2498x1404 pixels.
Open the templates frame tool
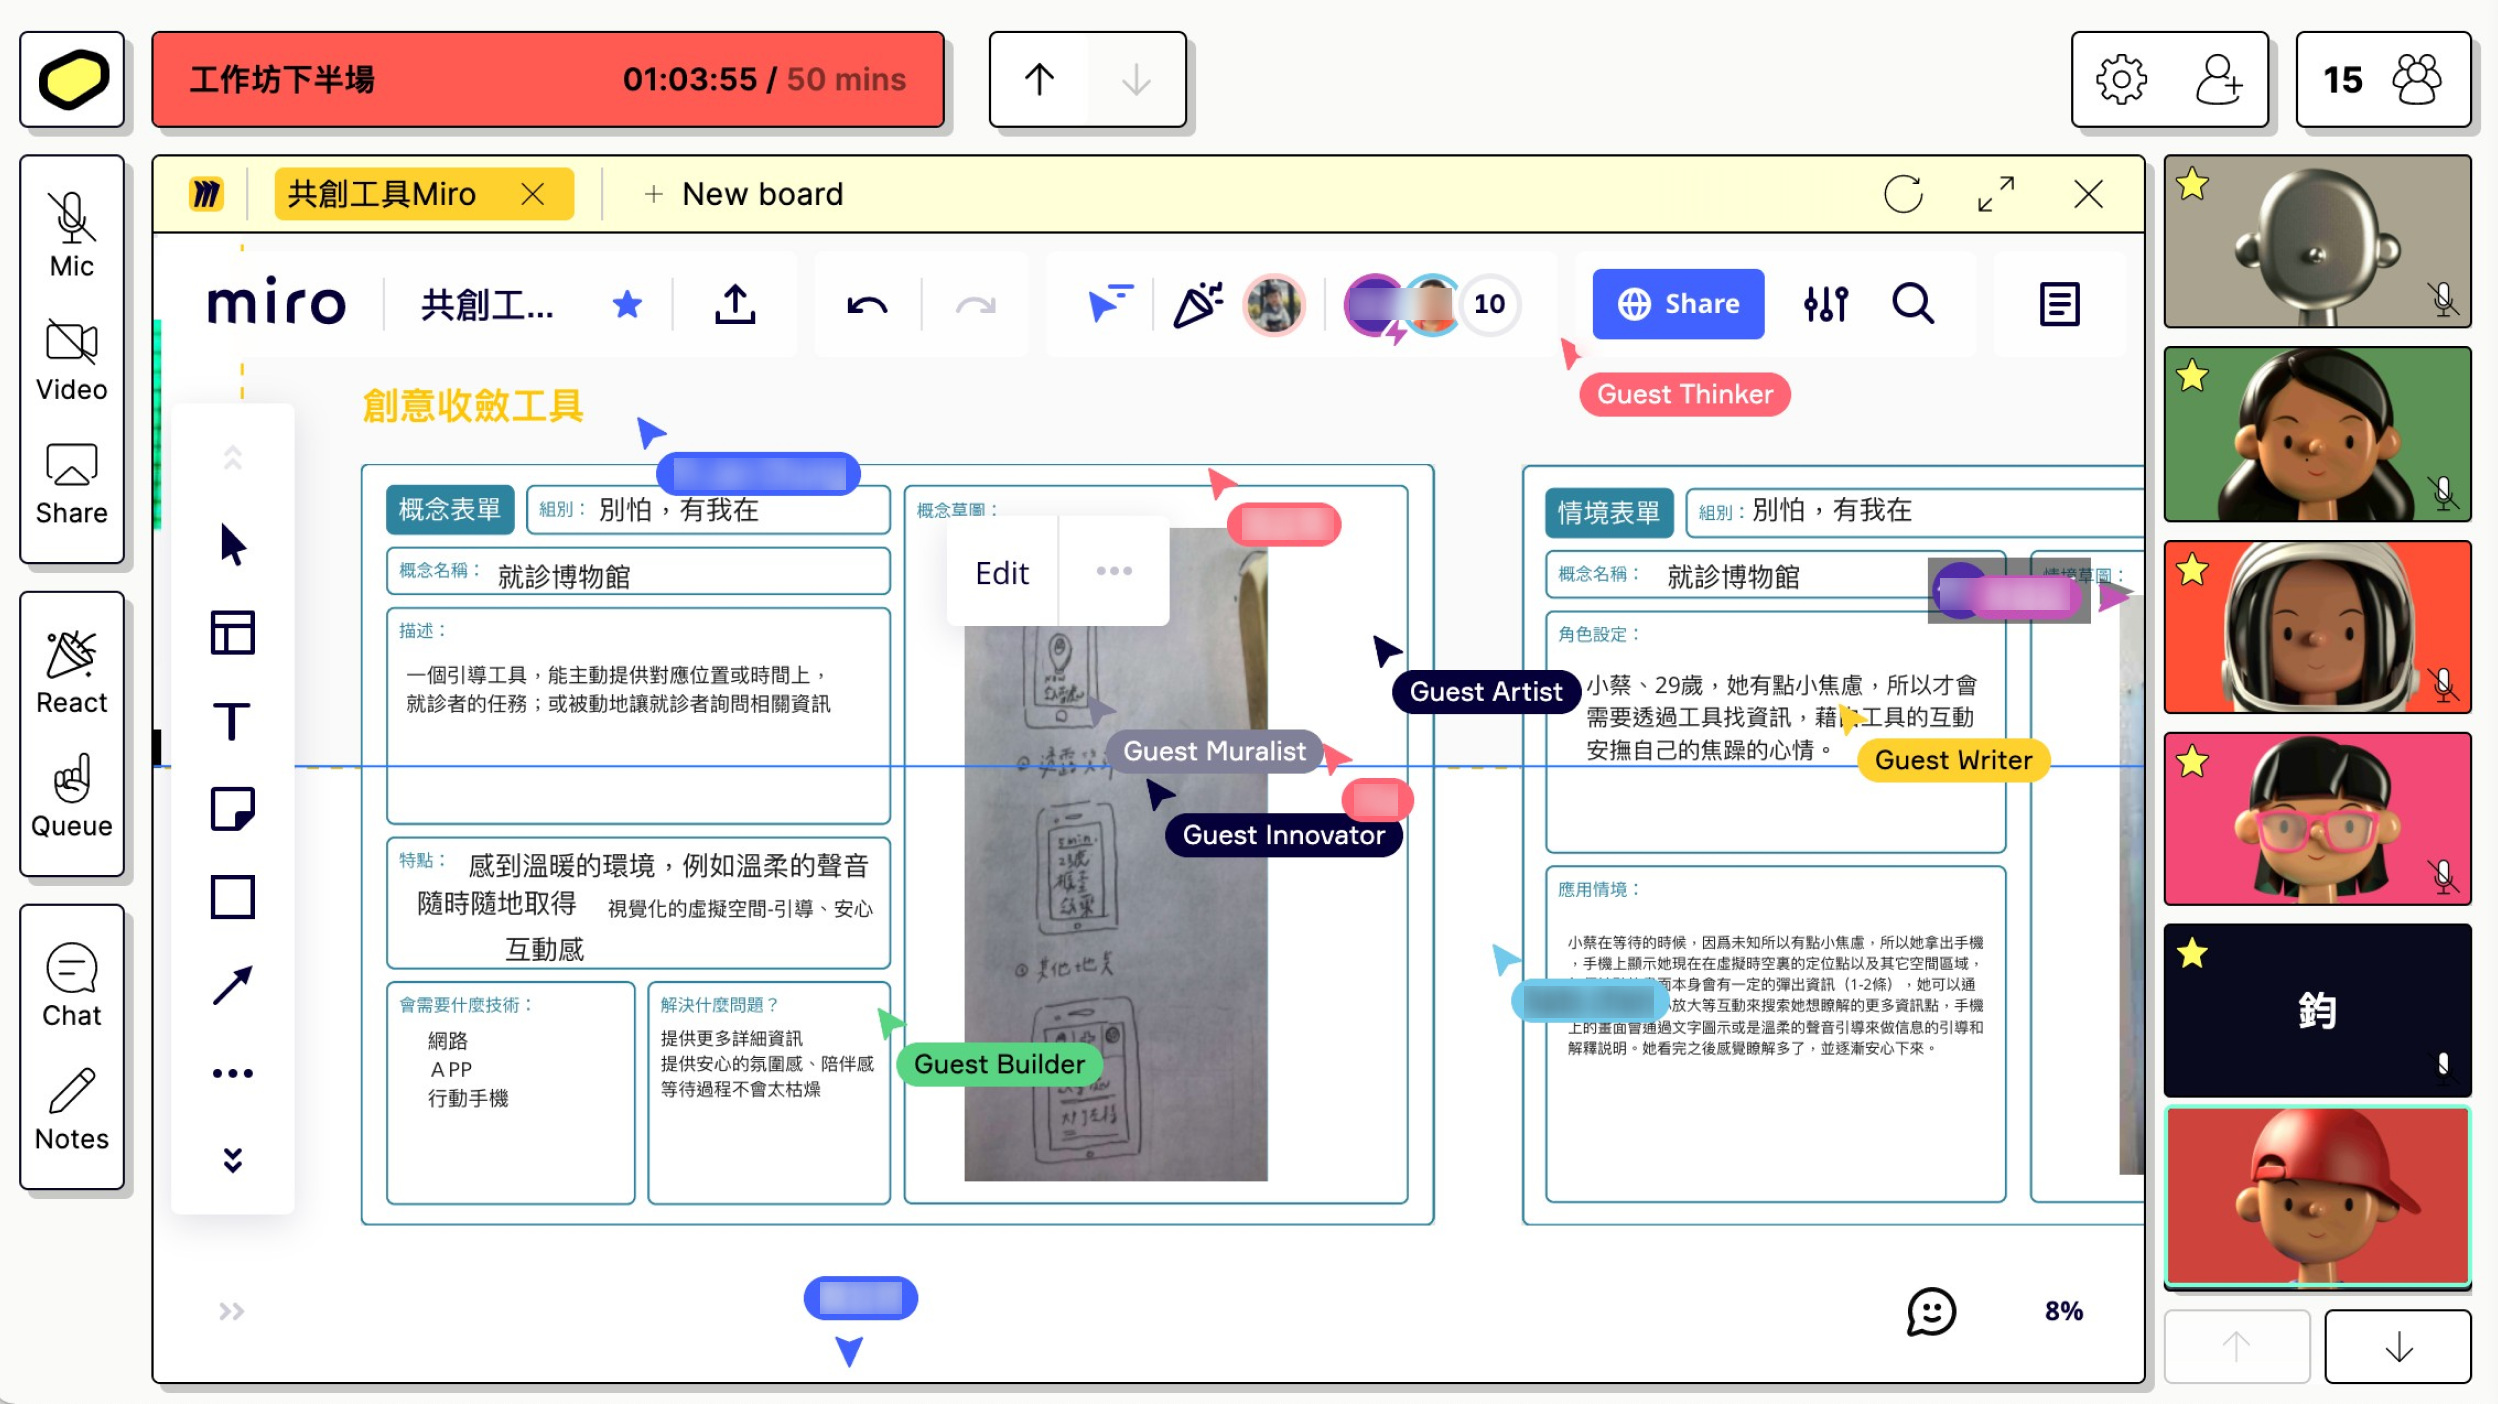(x=232, y=633)
